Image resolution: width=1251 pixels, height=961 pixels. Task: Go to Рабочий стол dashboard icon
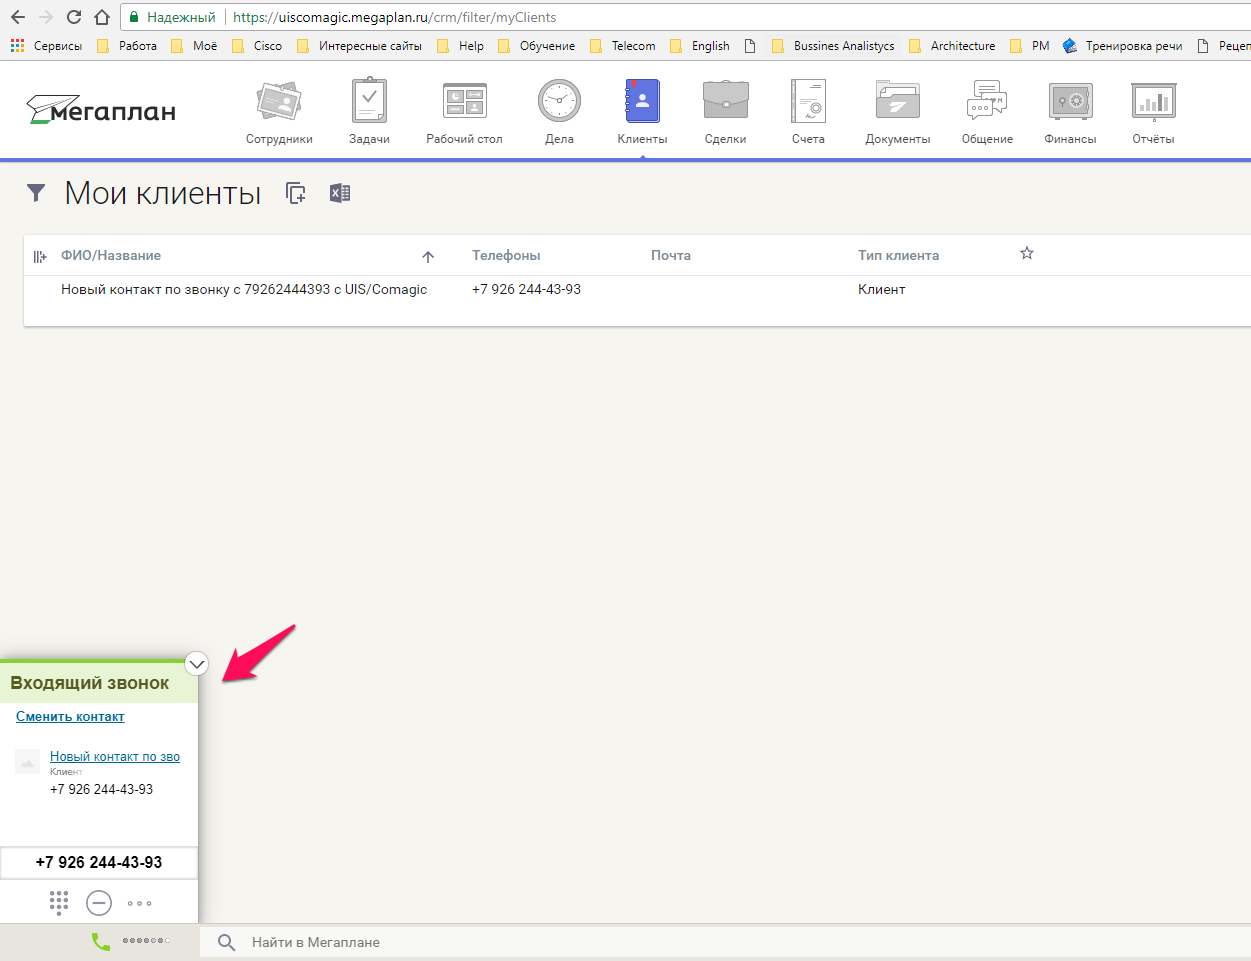tap(464, 103)
